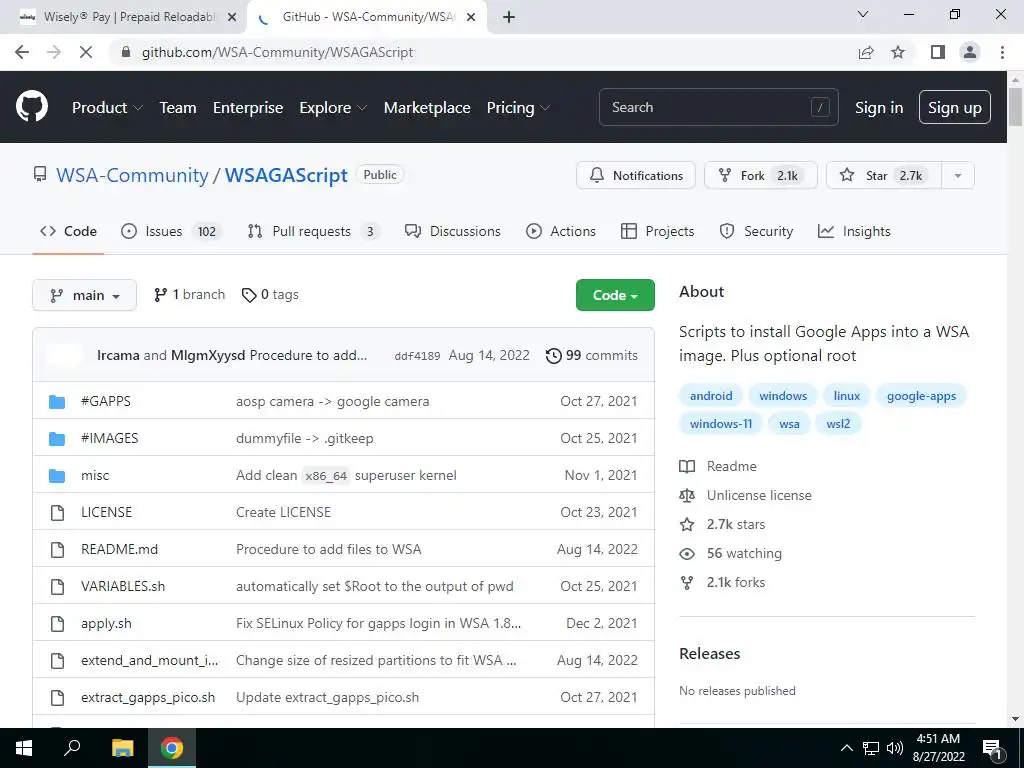
Task: Switch to the Actions tab
Action: point(561,231)
